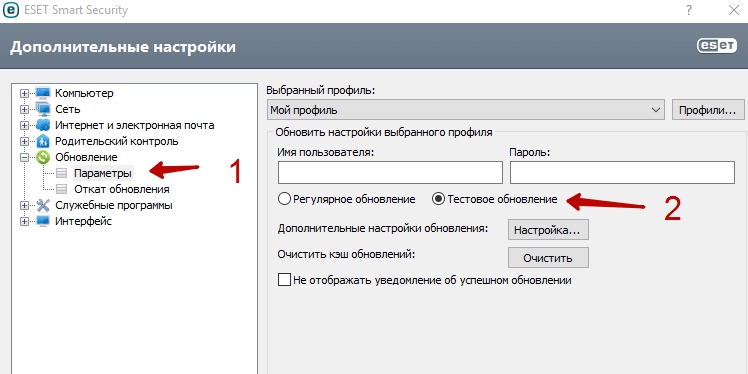Image resolution: width=748 pixels, height=374 pixels.
Task: Click the Дополнительные настройки heading
Action: 123,47
